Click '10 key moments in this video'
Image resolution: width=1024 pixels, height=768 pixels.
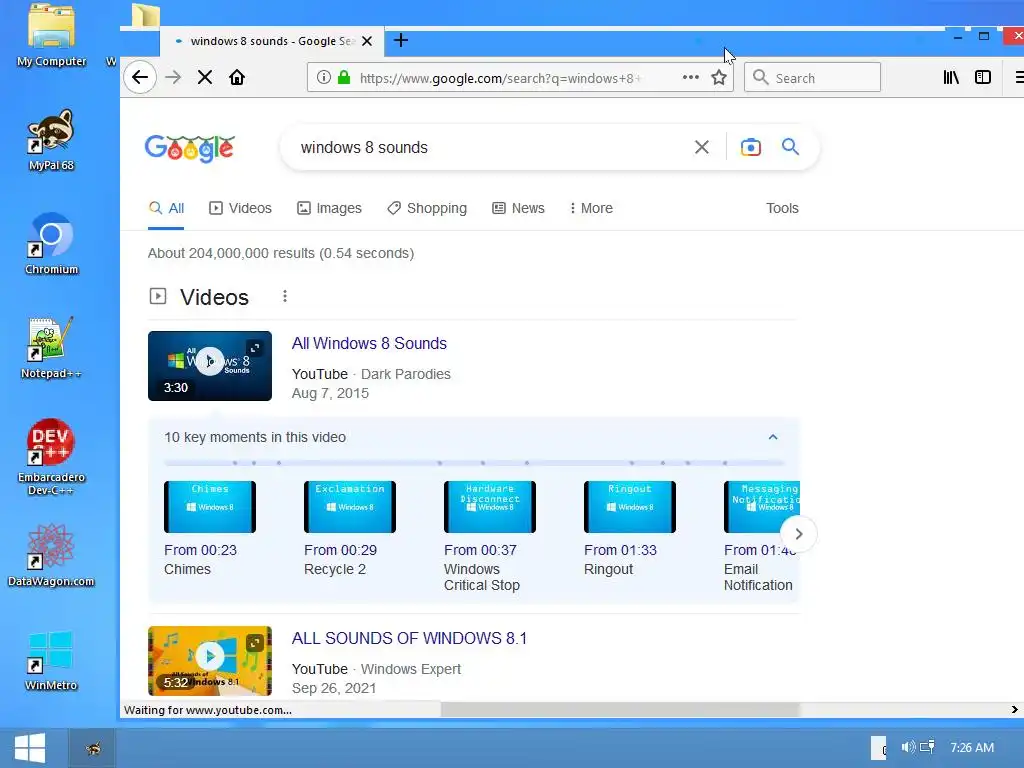click(x=255, y=438)
